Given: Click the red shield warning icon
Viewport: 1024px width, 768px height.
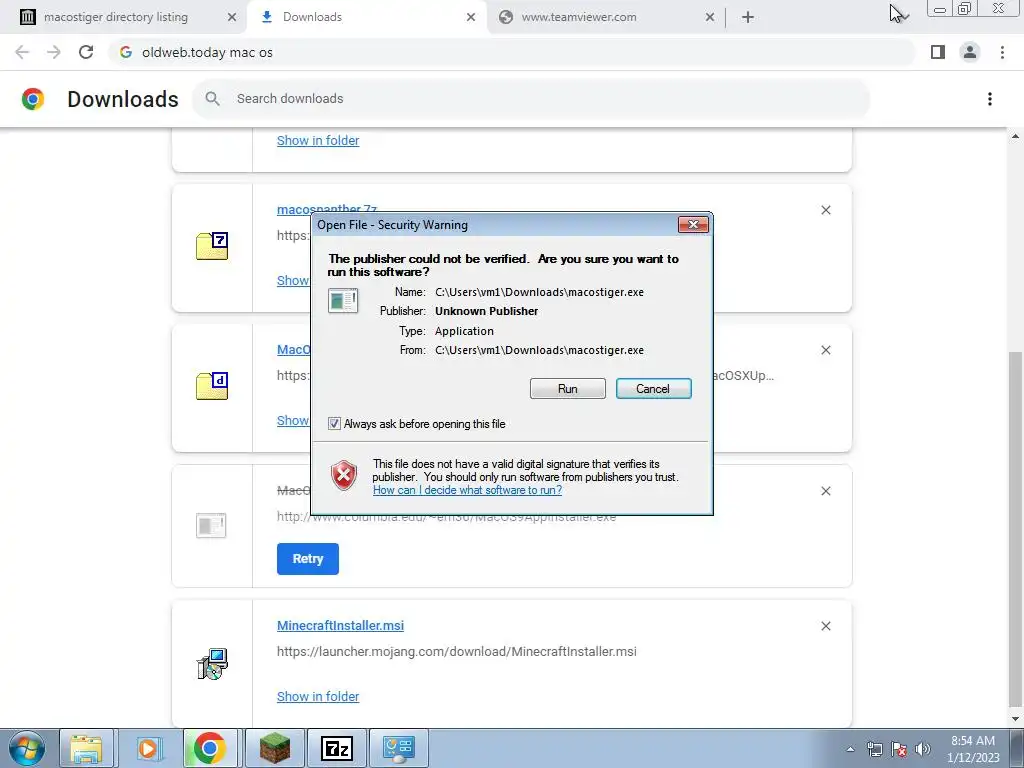Looking at the screenshot, I should [x=344, y=475].
